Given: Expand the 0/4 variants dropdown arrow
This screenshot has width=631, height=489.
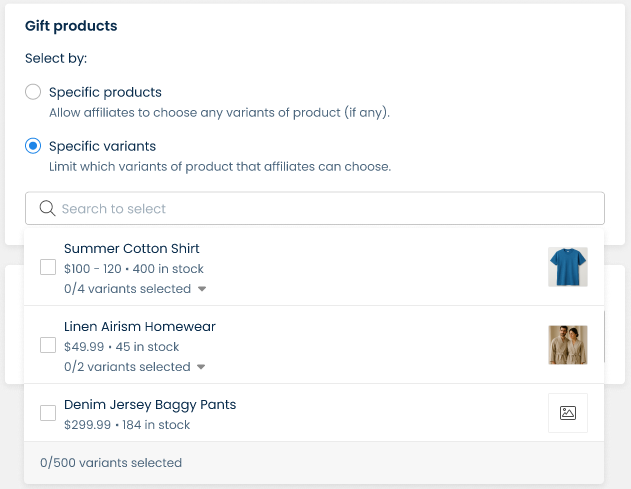Looking at the screenshot, I should [201, 289].
